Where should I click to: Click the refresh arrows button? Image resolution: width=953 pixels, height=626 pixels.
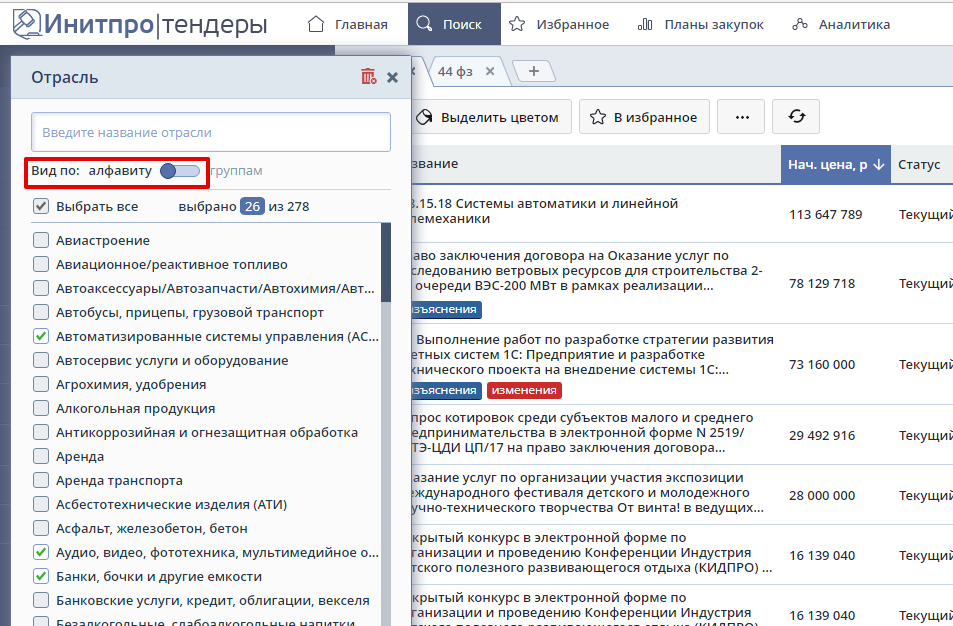tap(796, 117)
